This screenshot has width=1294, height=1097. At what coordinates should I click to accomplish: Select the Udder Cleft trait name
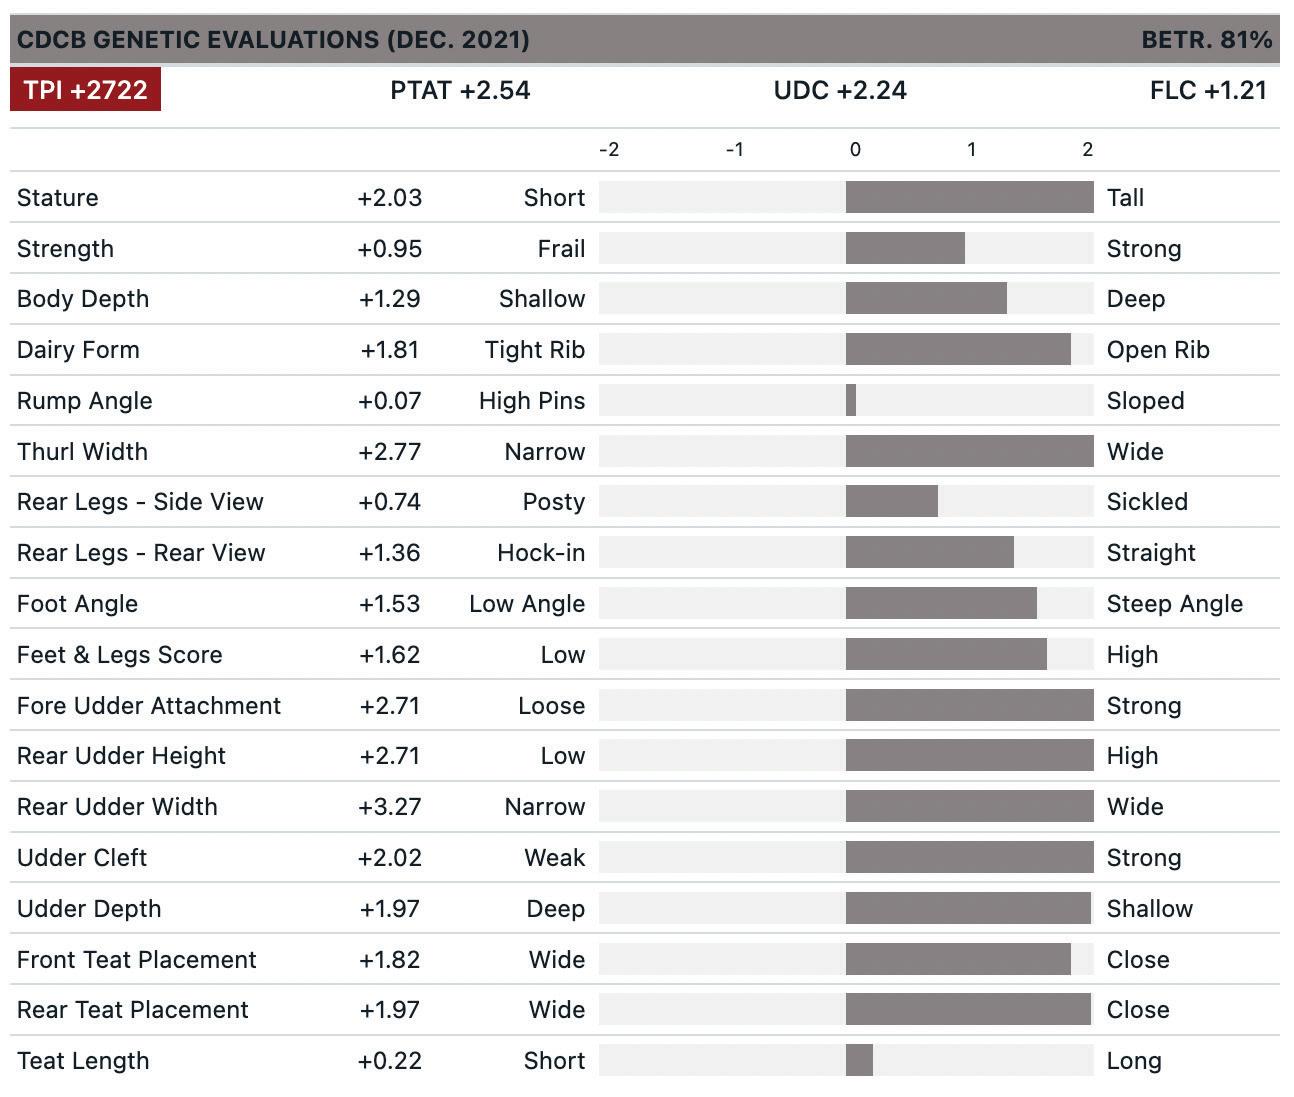click(82, 857)
